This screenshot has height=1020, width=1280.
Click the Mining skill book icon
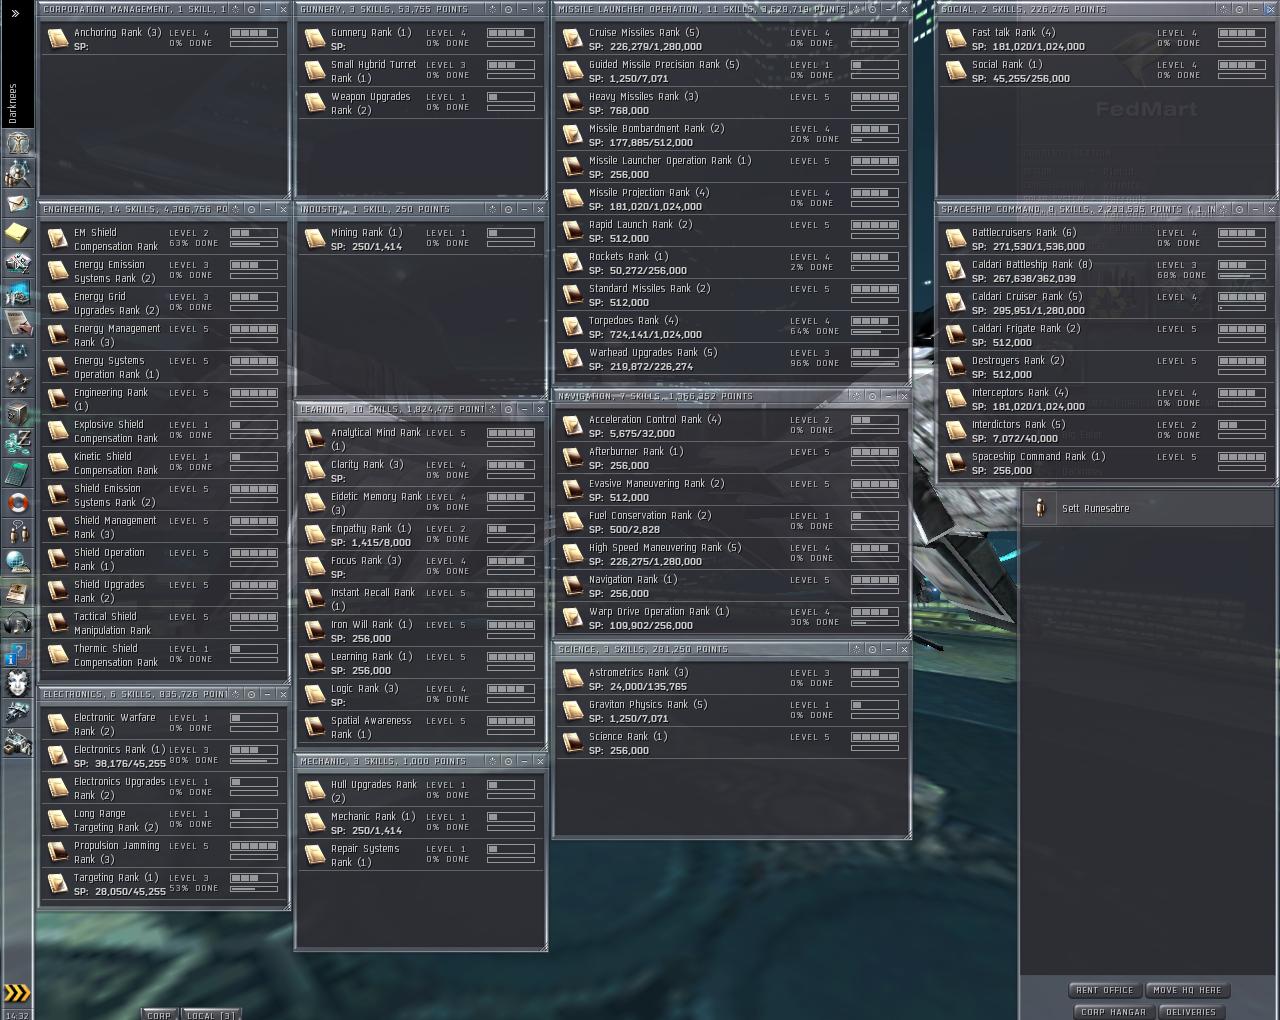(x=315, y=239)
